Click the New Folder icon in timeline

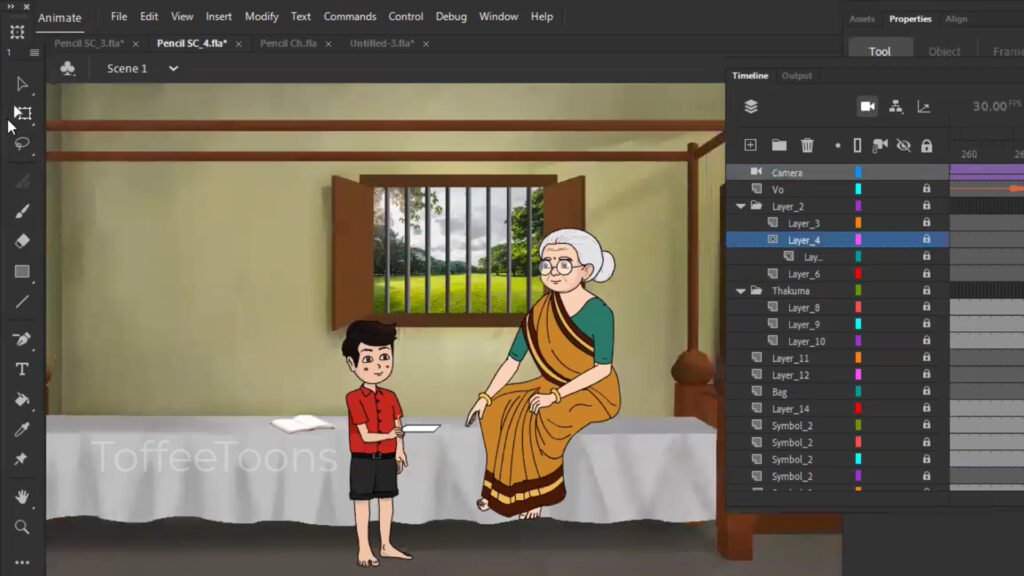tap(778, 145)
